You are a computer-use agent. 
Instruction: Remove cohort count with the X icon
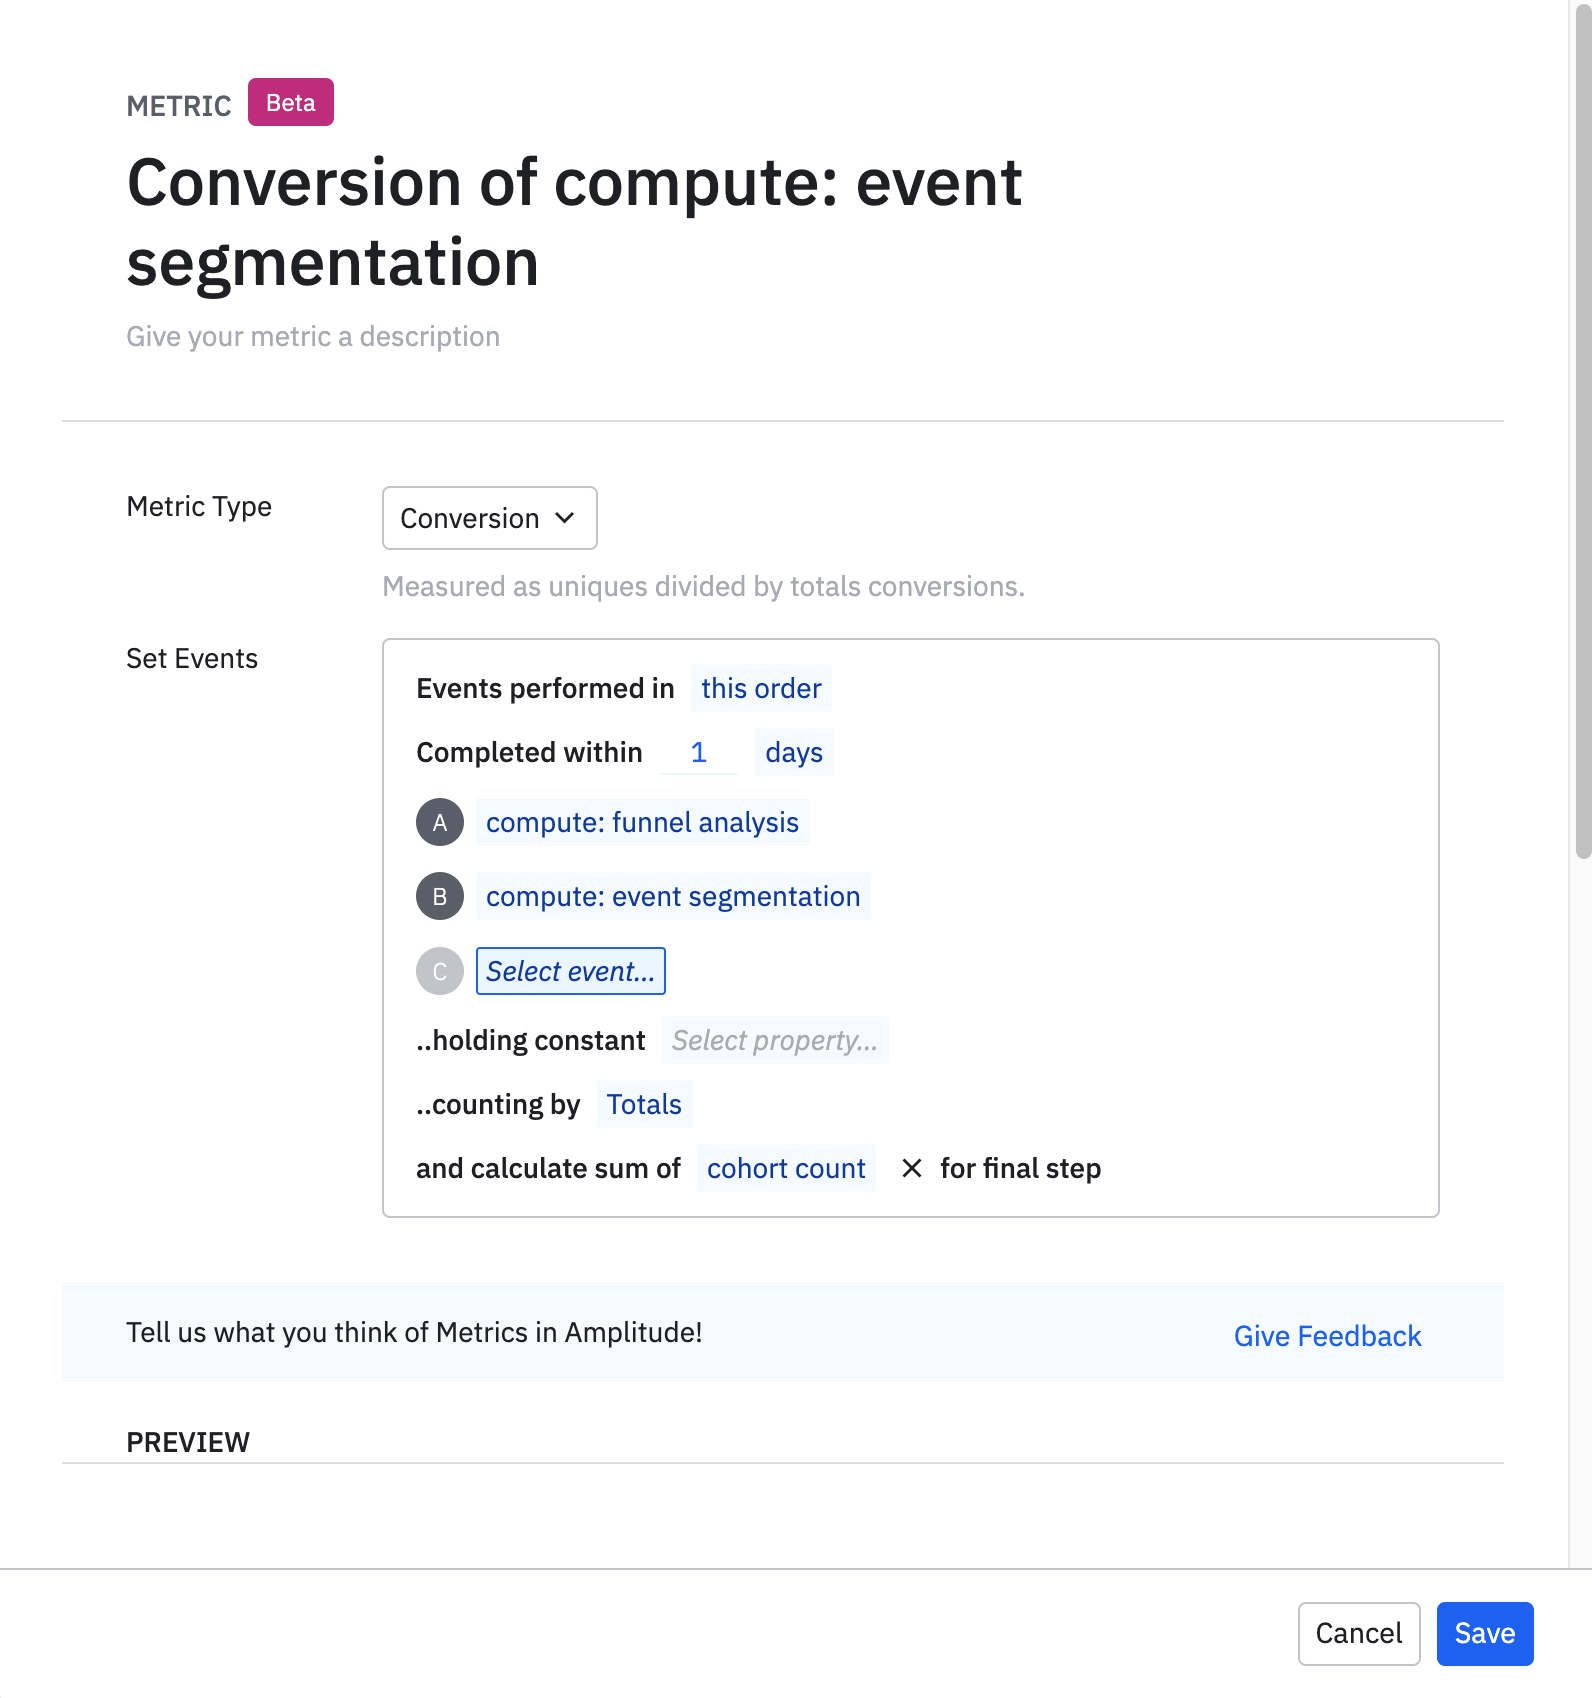[911, 1168]
